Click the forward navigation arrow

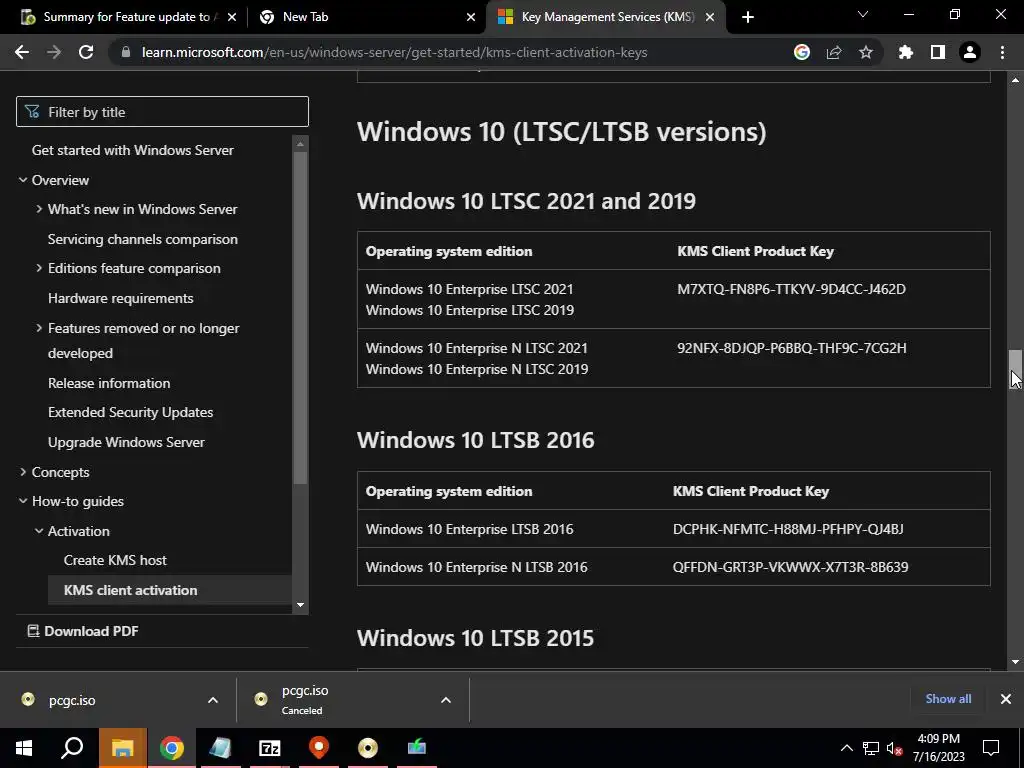54,52
